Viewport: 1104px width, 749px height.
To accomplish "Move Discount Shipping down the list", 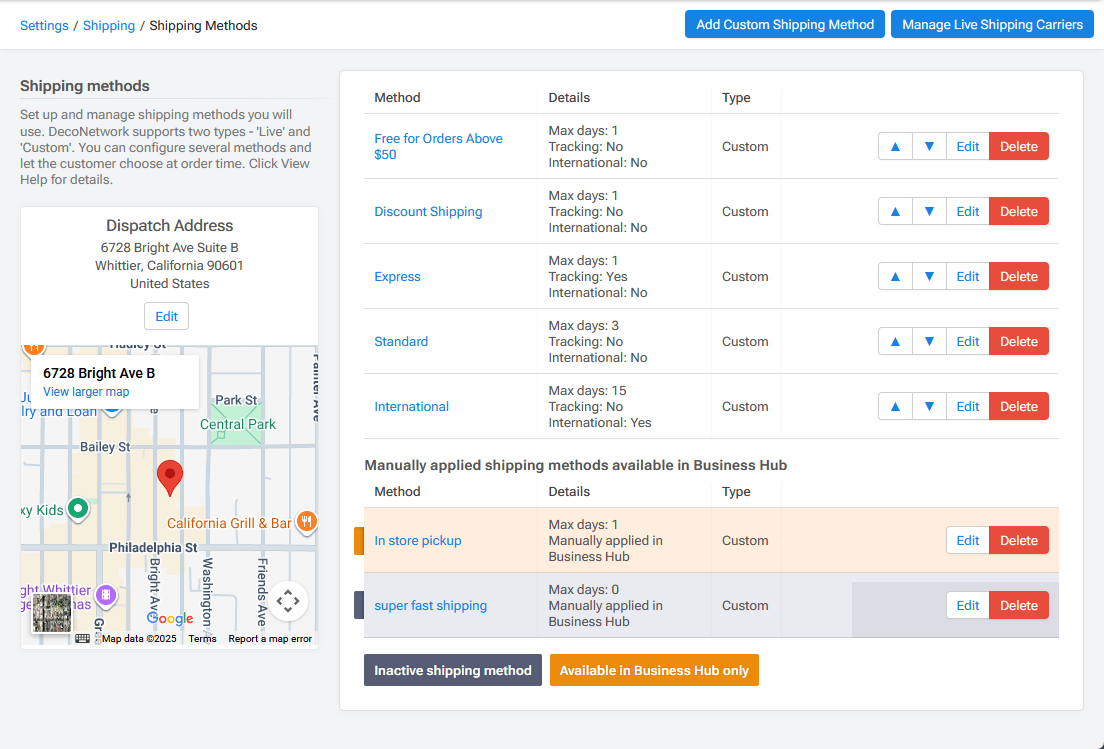I will pyautogui.click(x=929, y=211).
